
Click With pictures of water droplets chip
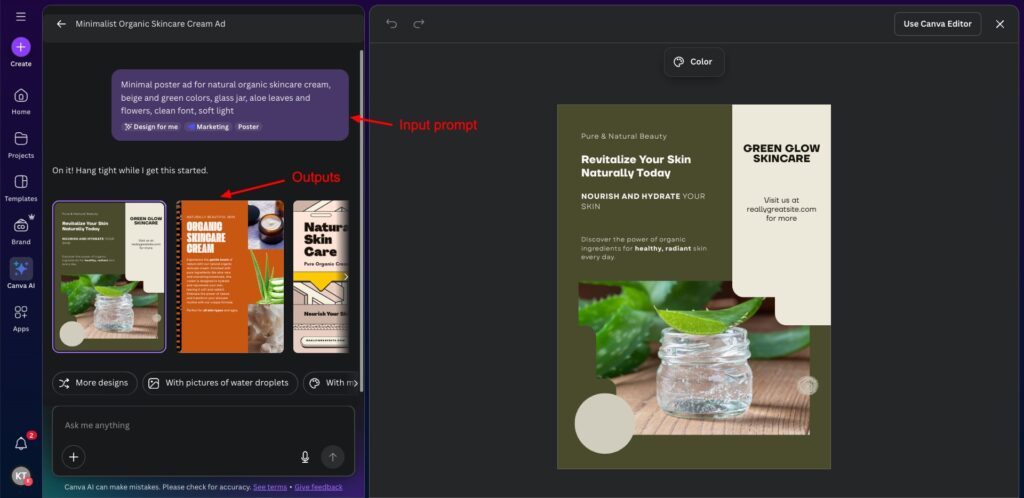(x=220, y=383)
